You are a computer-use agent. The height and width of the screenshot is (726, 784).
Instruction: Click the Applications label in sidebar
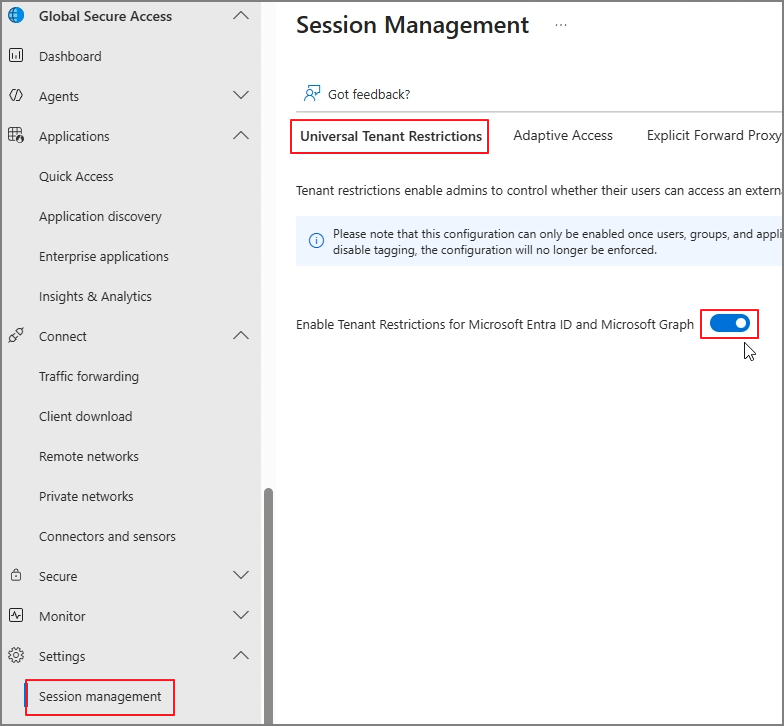coord(74,136)
